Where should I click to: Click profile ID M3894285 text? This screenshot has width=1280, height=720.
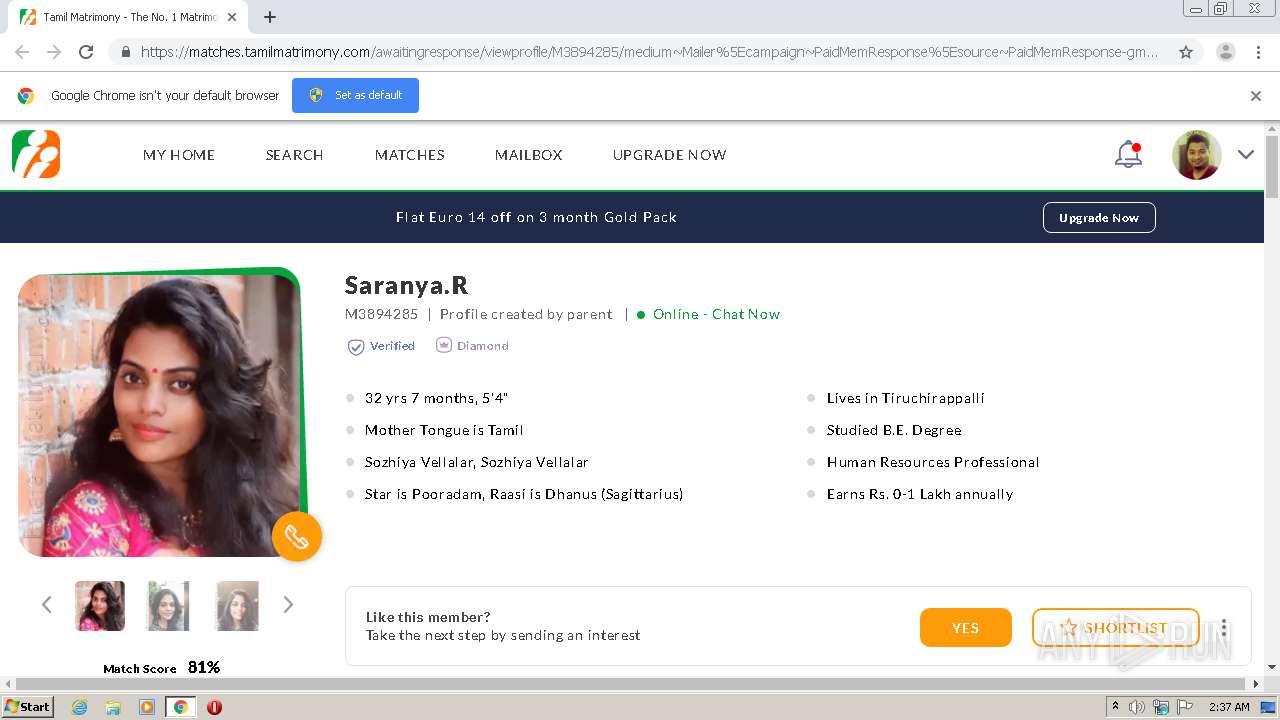381,314
